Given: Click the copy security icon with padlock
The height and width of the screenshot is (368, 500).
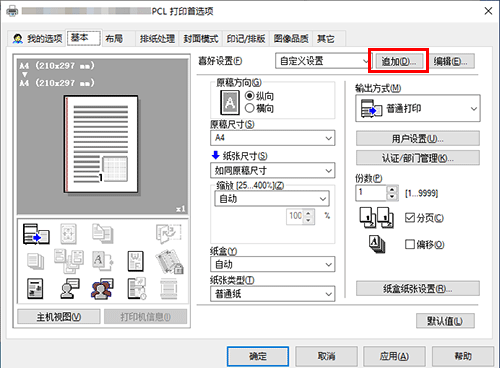Looking at the screenshot, I should click(169, 262).
